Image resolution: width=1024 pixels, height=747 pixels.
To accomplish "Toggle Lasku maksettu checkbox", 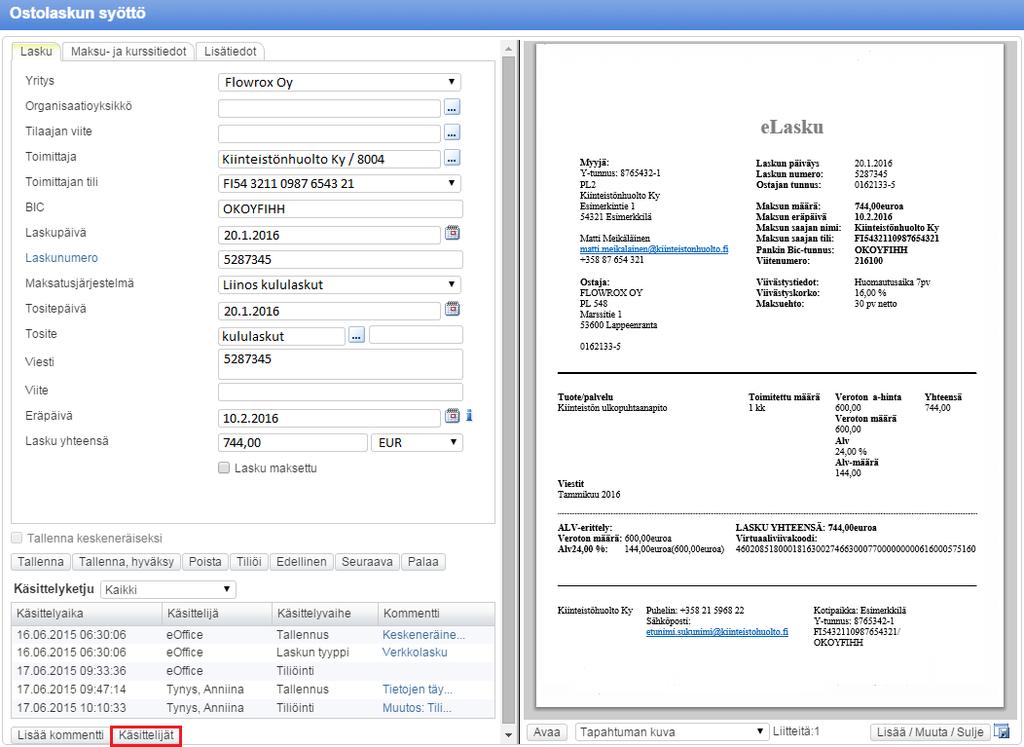I will [x=224, y=468].
